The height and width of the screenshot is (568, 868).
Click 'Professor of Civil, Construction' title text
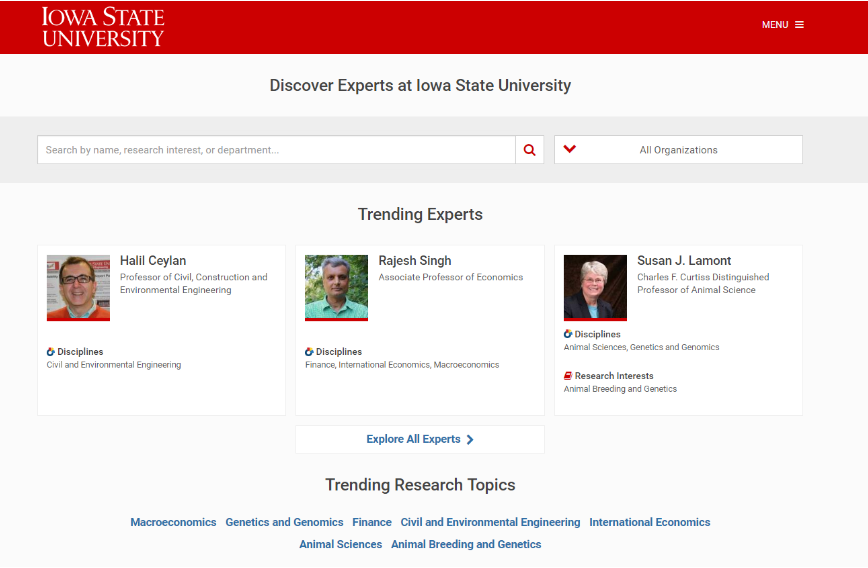(x=194, y=283)
